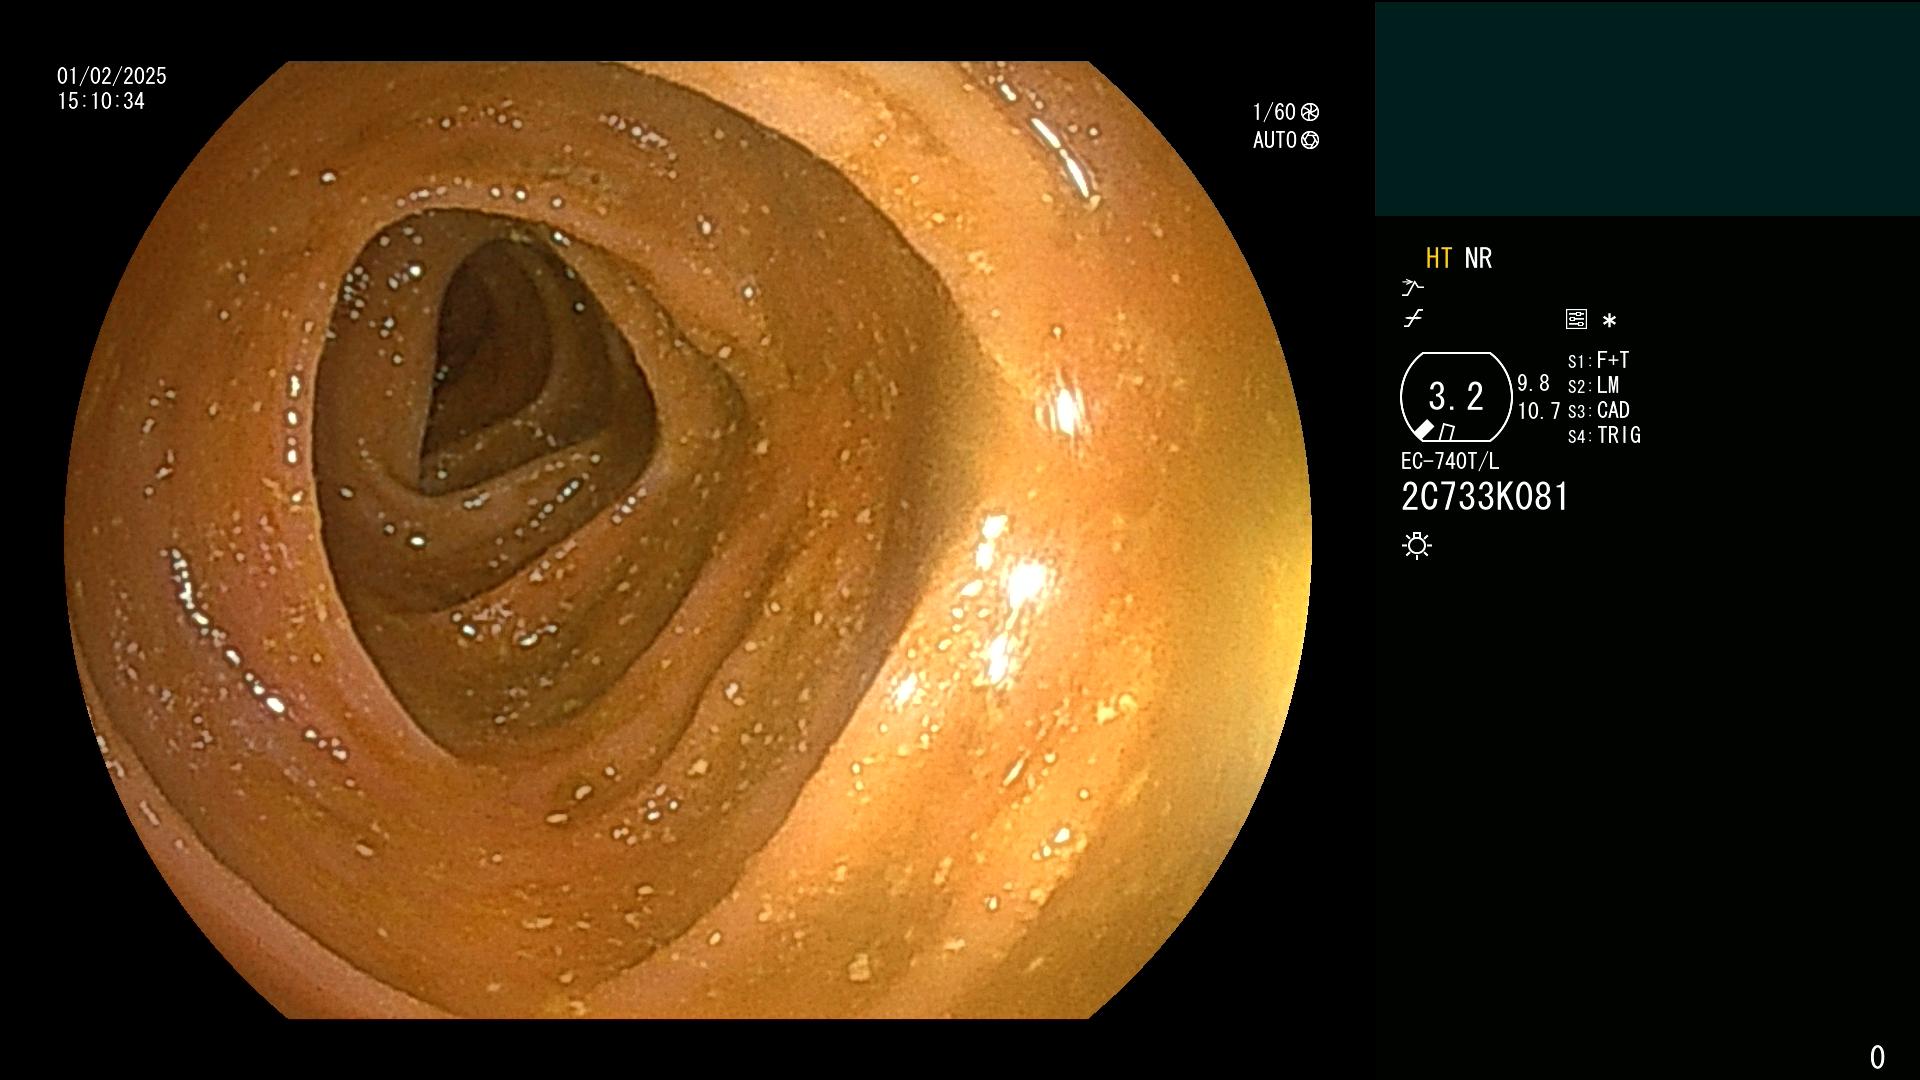Image resolution: width=1920 pixels, height=1080 pixels.
Task: Click the yellow HT indicator
Action: [x=1438, y=259]
